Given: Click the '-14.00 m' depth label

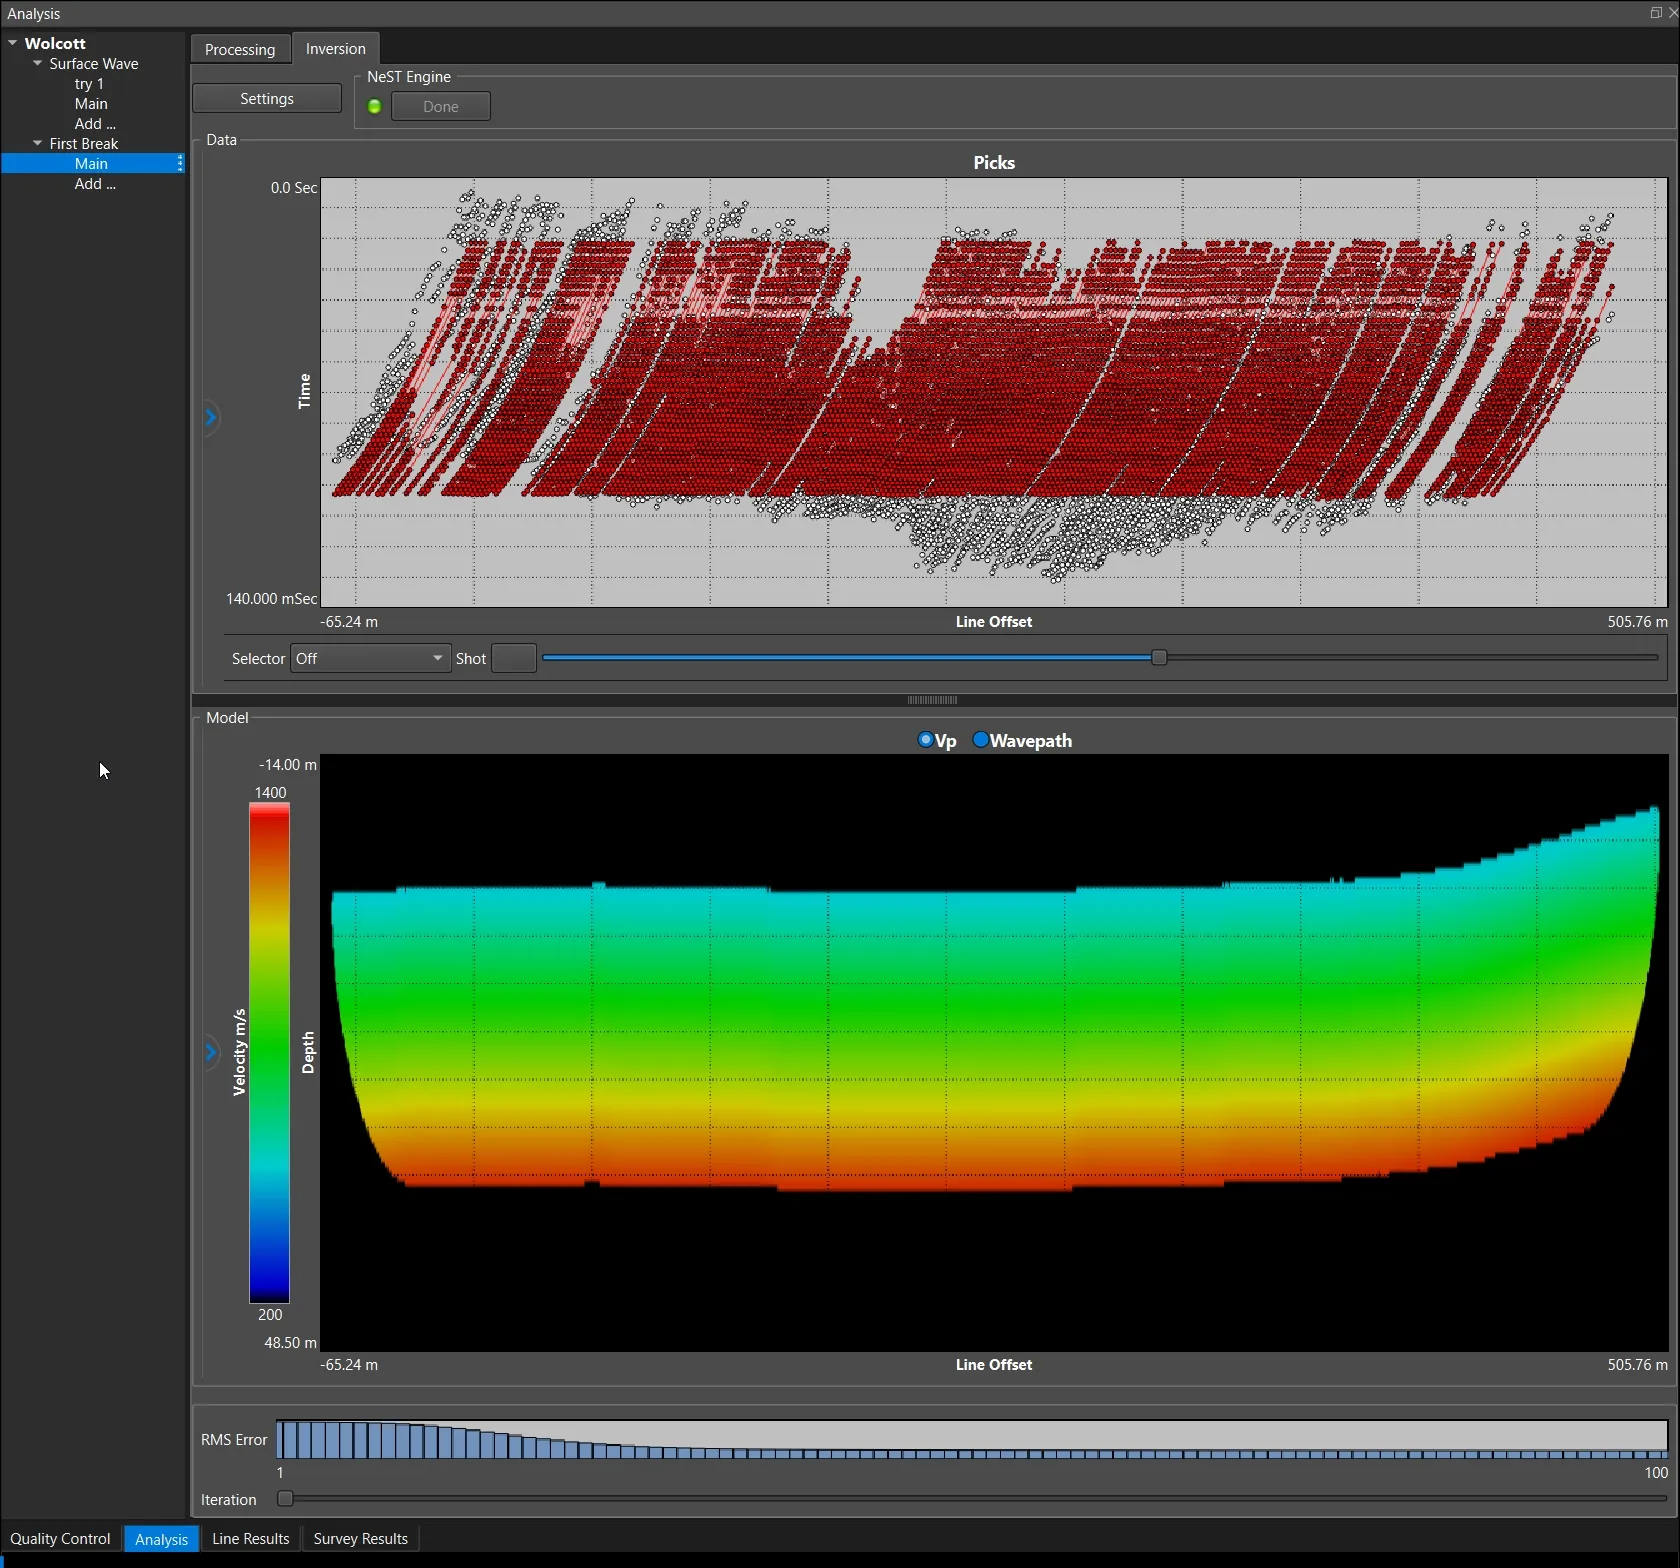Looking at the screenshot, I should [287, 764].
